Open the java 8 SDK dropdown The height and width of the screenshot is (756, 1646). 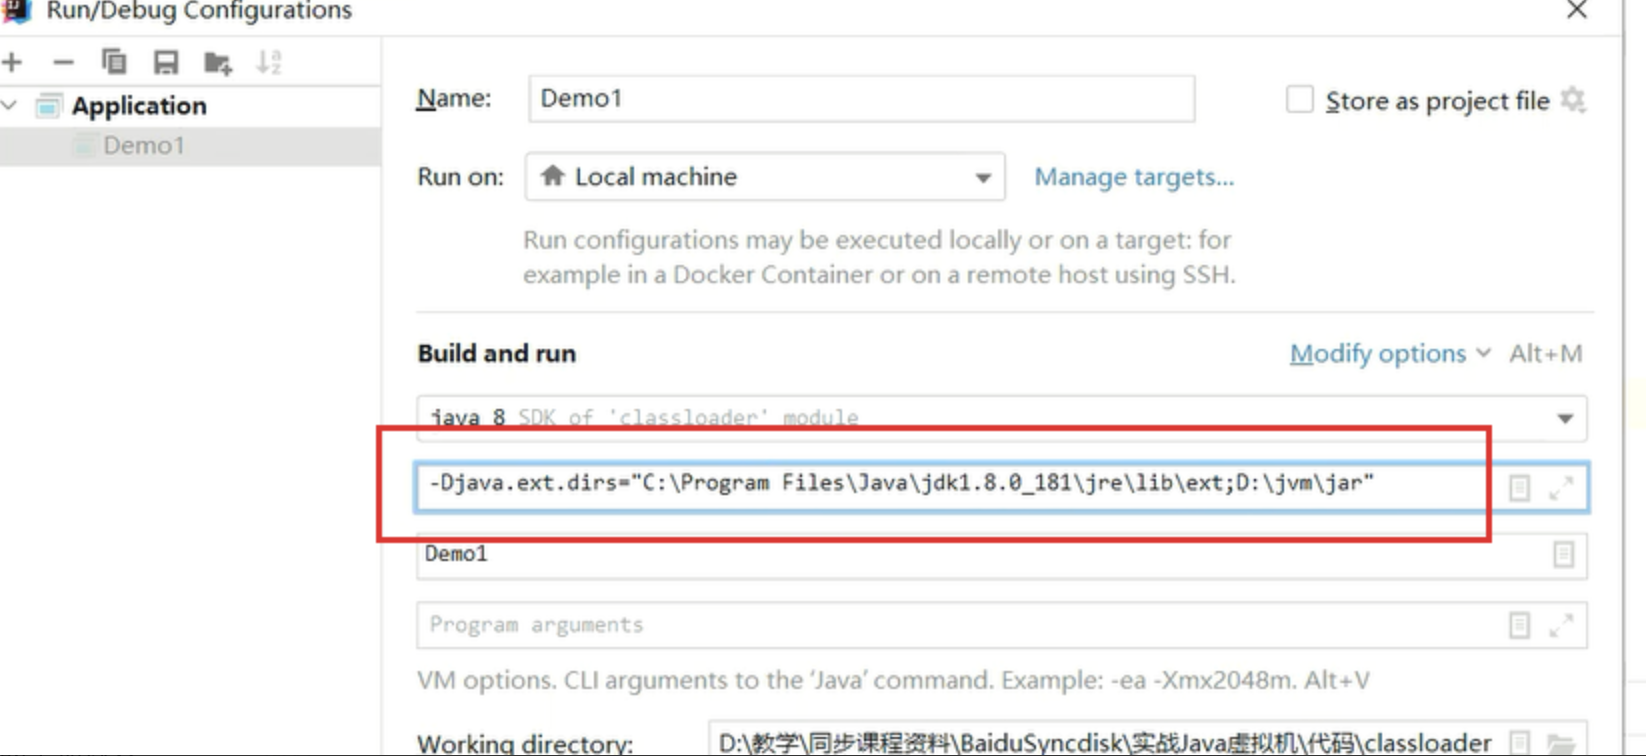(x=1001, y=418)
